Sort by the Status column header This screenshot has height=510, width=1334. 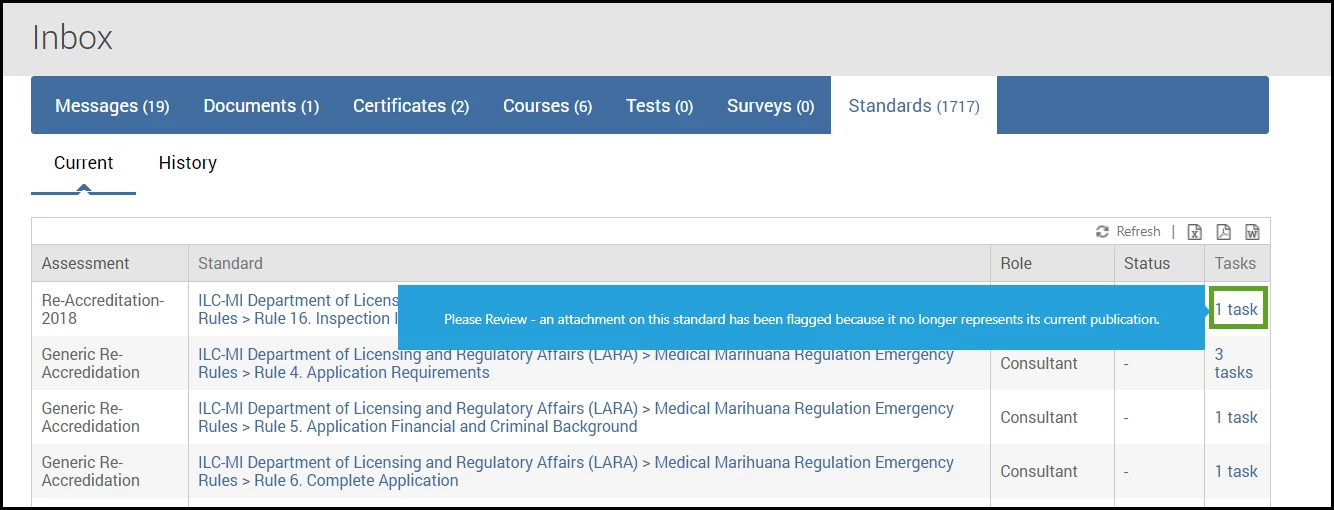pos(1147,263)
